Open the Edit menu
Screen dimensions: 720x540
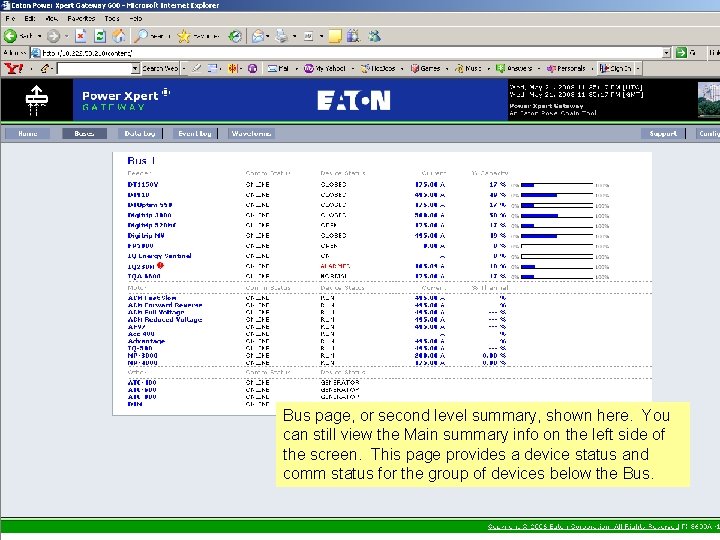coord(30,18)
